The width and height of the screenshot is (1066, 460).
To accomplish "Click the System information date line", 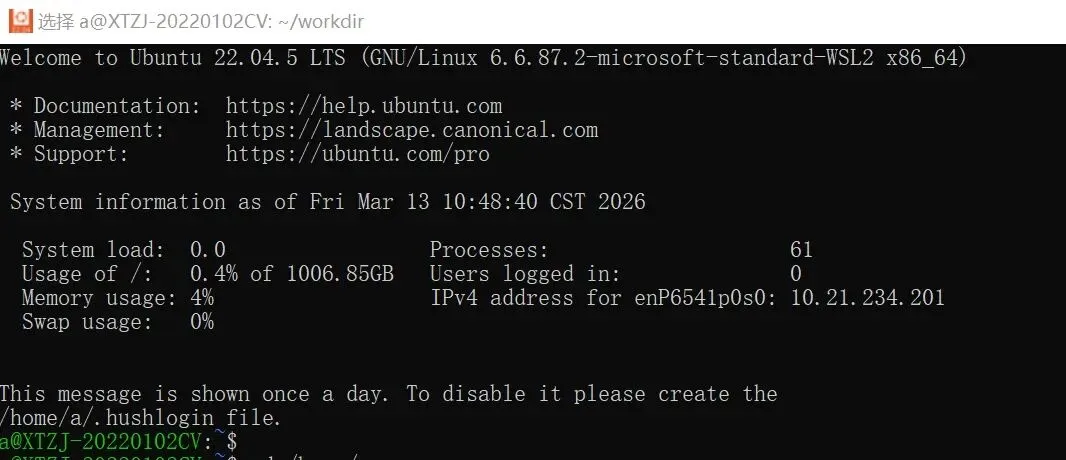I will point(327,202).
